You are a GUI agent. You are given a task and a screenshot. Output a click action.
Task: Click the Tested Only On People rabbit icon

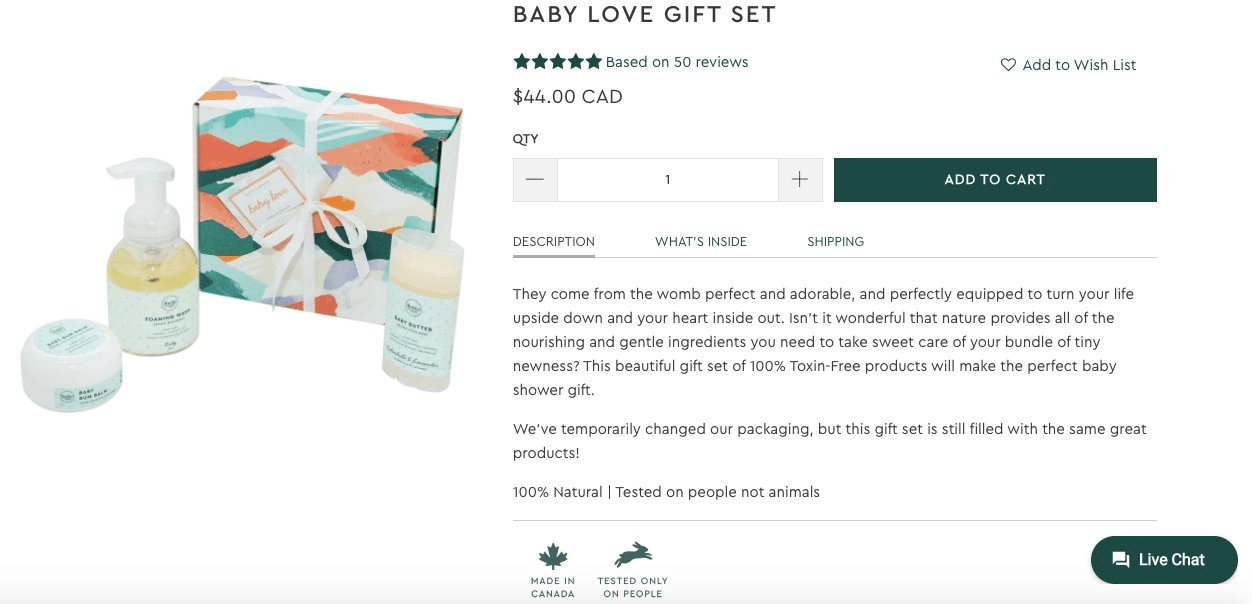[x=632, y=555]
